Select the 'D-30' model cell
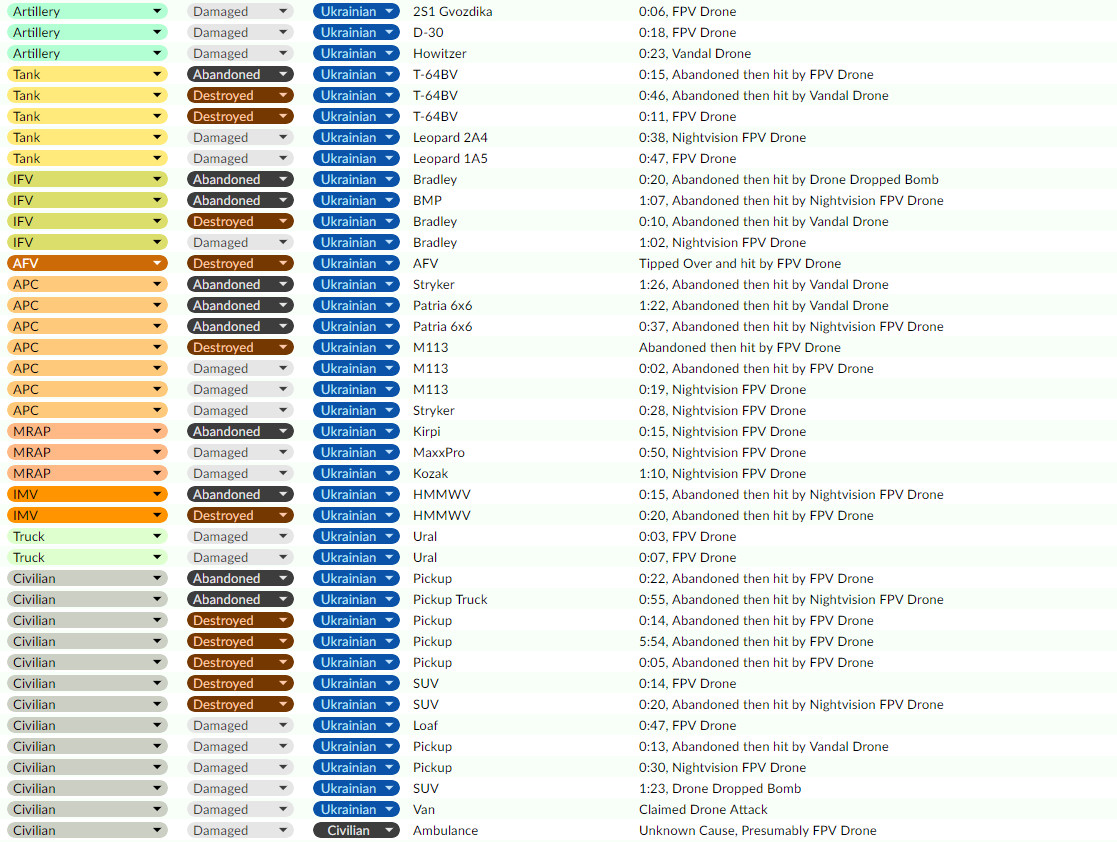Screen dimensions: 1117x842 (x=428, y=33)
